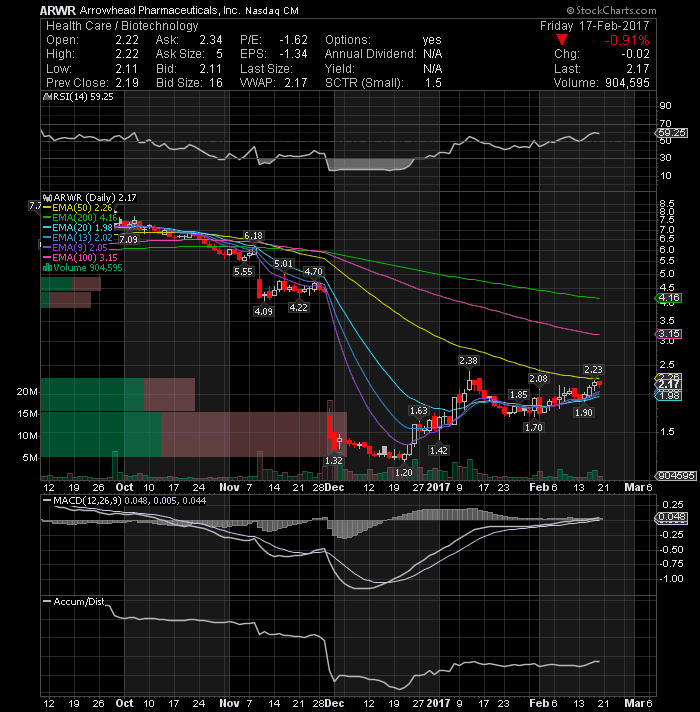Click the Options yes value
Viewport: 700px width, 712px height.
pyautogui.click(x=432, y=40)
